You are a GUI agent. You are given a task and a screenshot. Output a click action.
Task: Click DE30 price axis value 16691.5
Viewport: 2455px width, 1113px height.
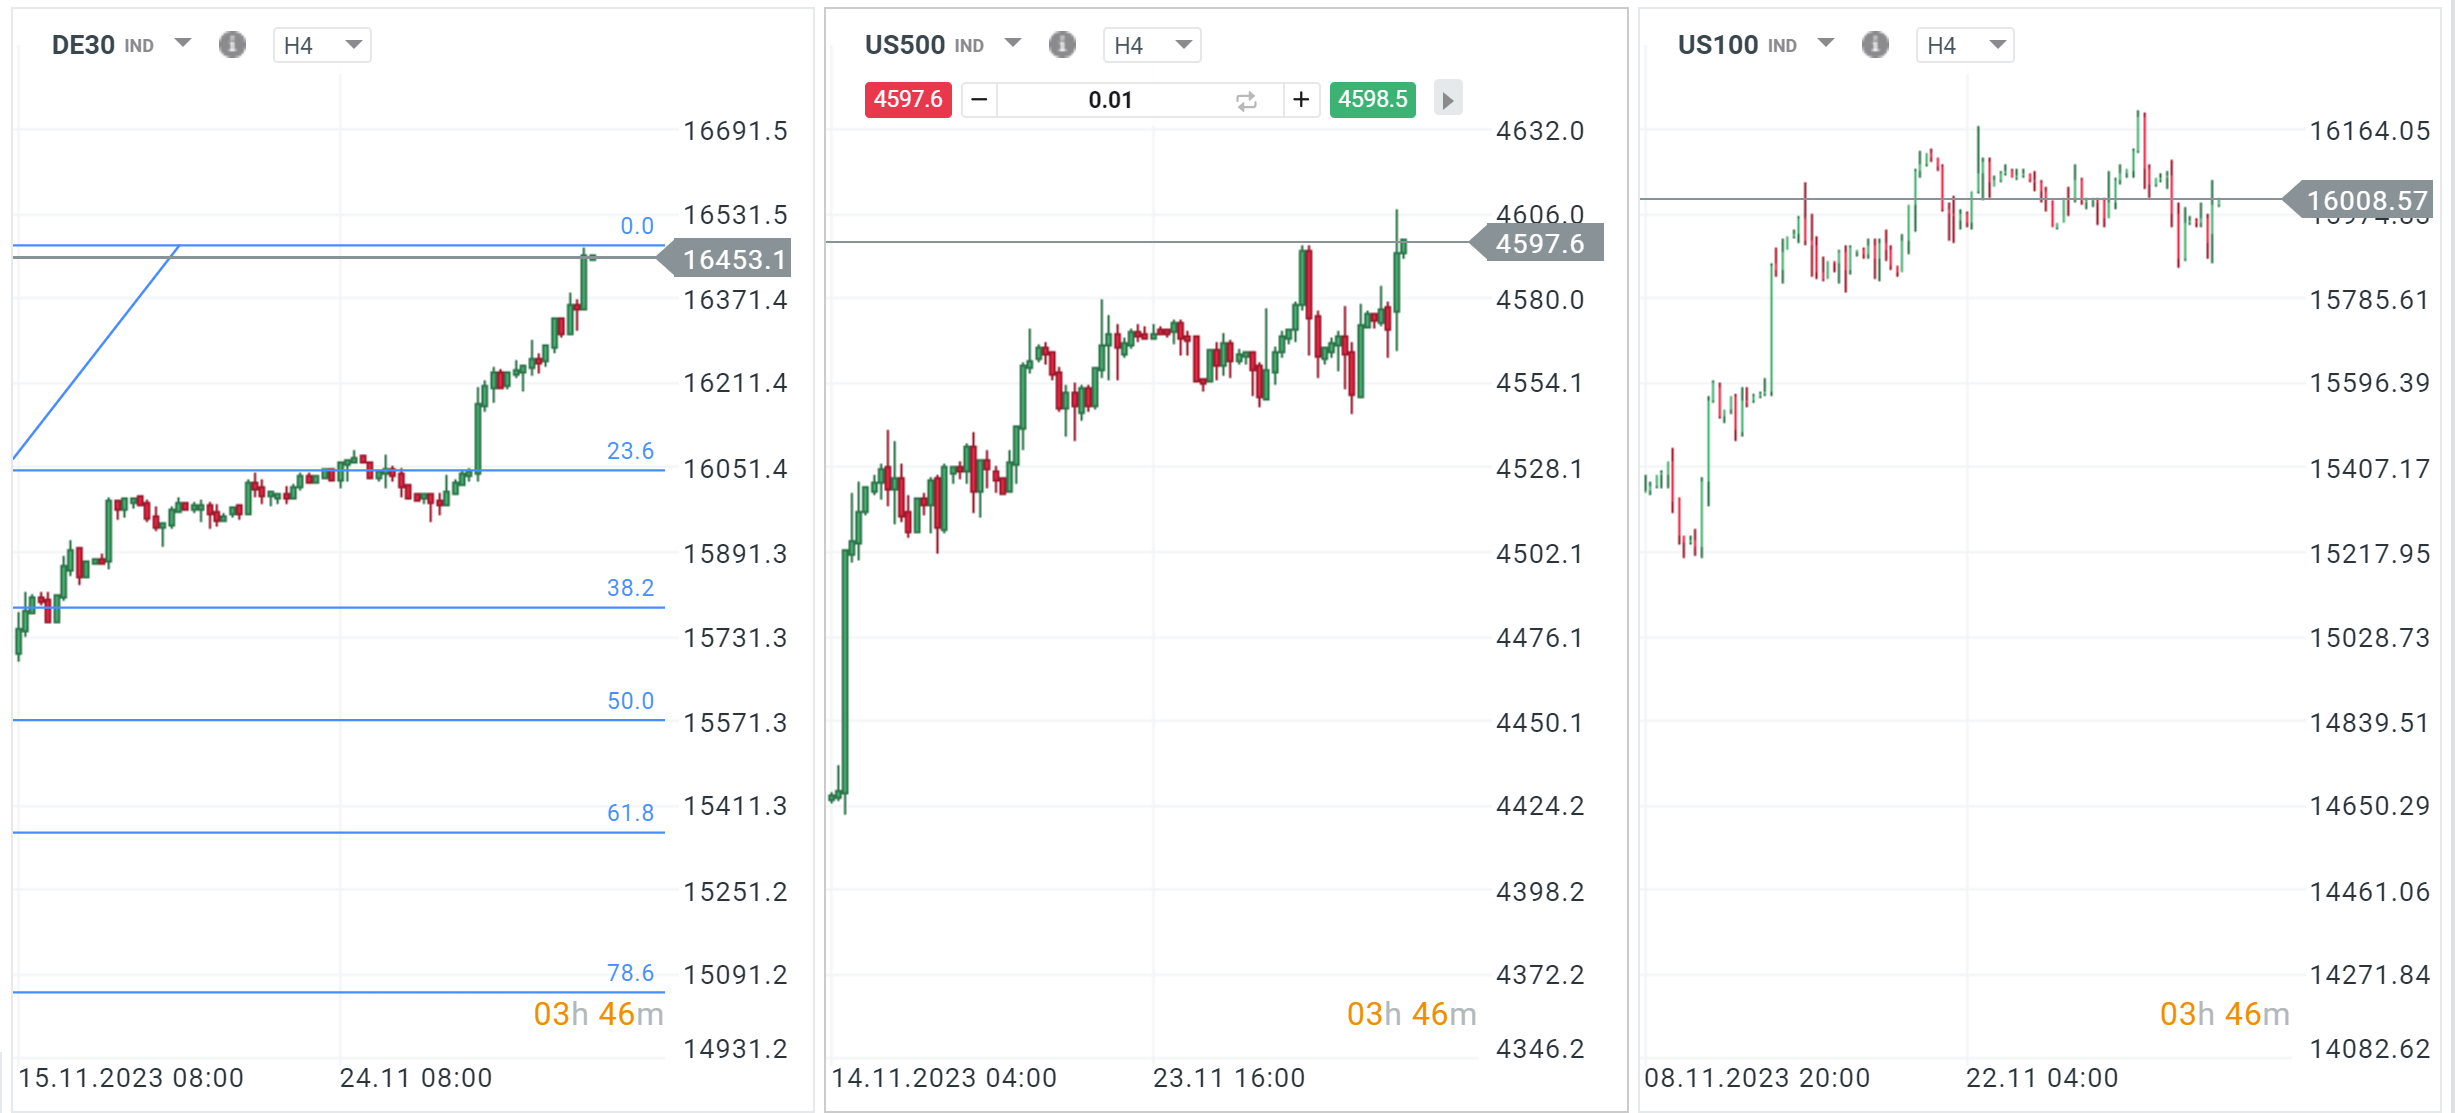735,131
